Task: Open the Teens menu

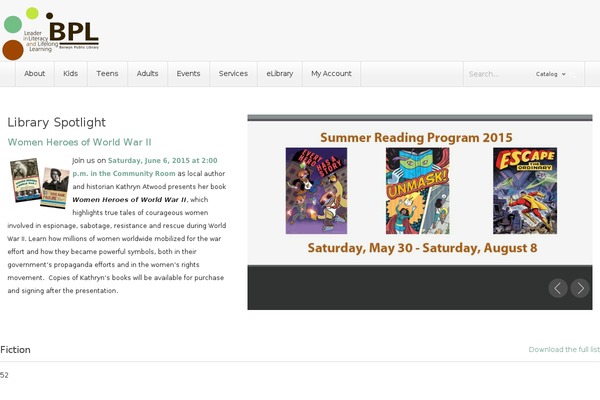Action: pos(107,73)
